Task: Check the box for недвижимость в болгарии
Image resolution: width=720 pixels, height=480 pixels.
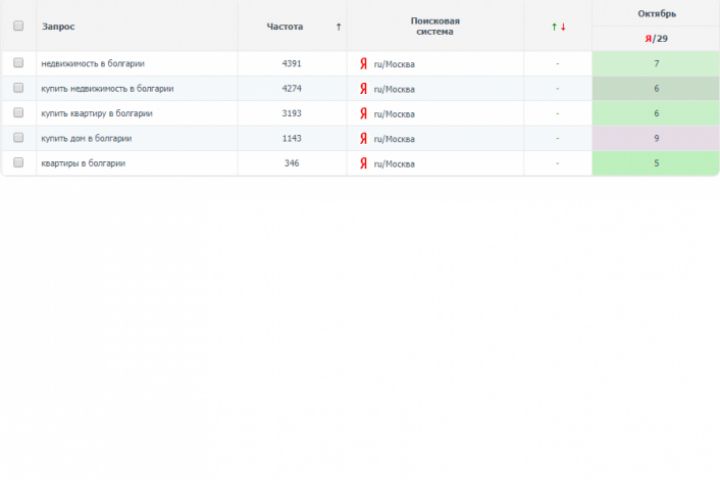Action: point(18,63)
